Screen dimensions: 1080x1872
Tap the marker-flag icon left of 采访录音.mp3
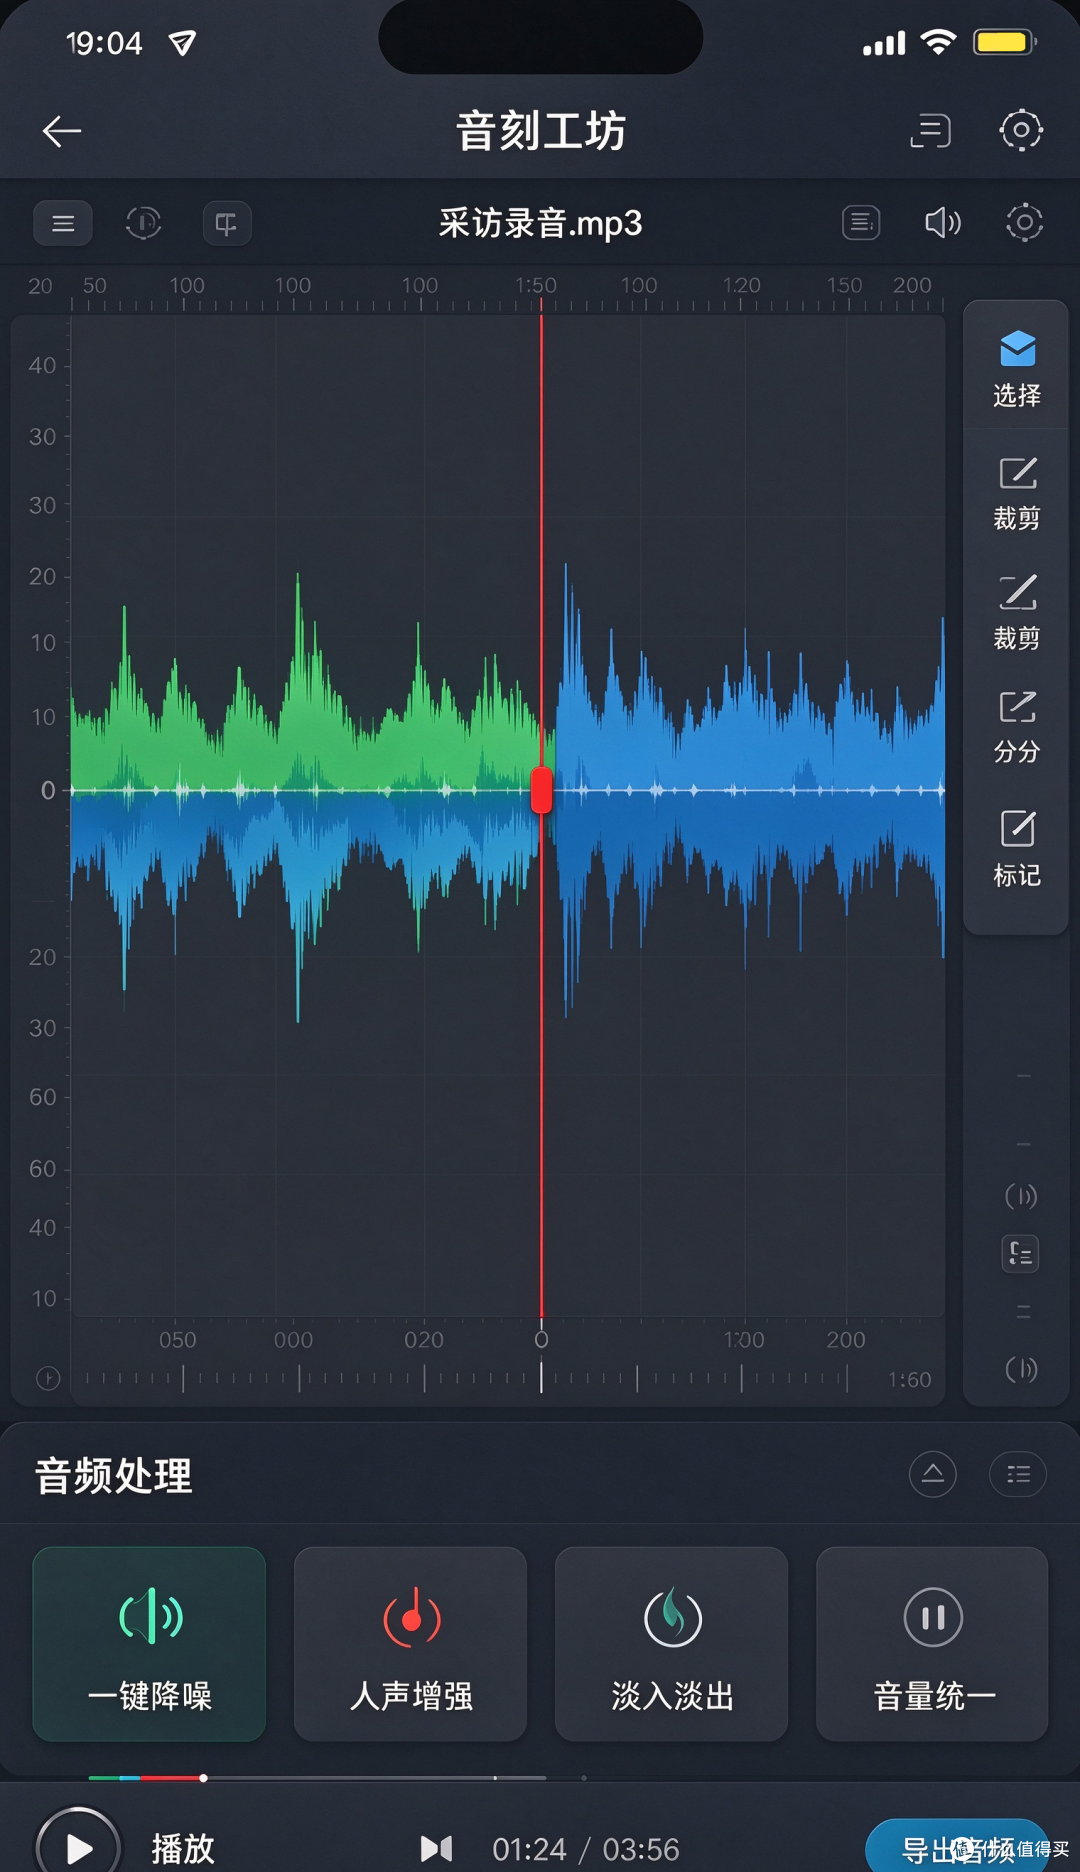227,223
